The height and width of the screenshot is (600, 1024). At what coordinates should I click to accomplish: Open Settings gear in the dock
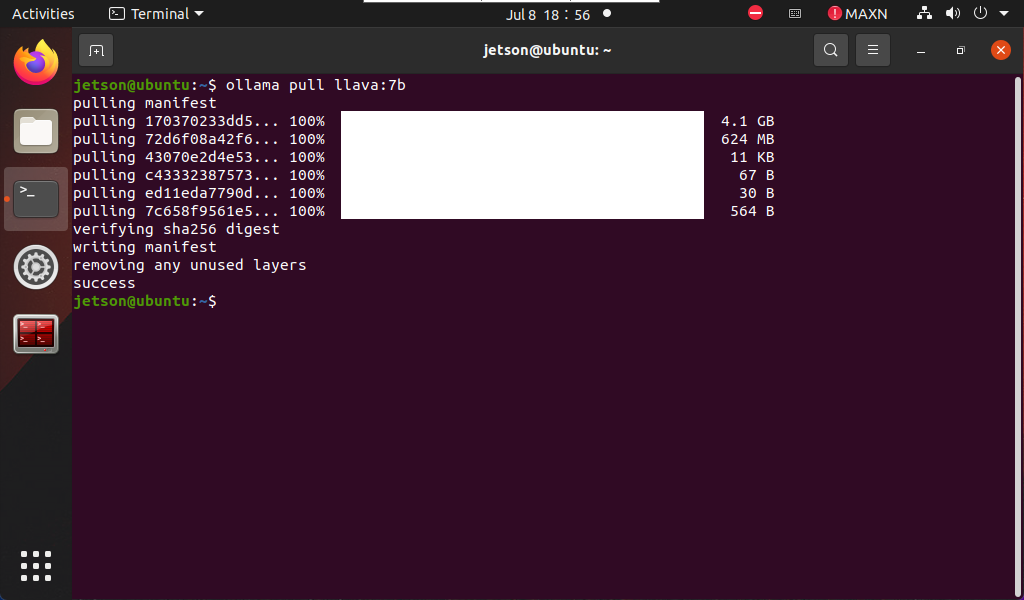[x=36, y=266]
